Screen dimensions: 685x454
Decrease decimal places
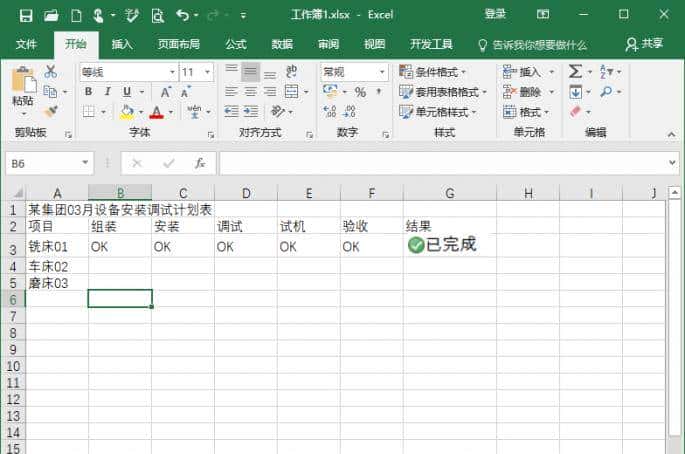click(x=349, y=112)
